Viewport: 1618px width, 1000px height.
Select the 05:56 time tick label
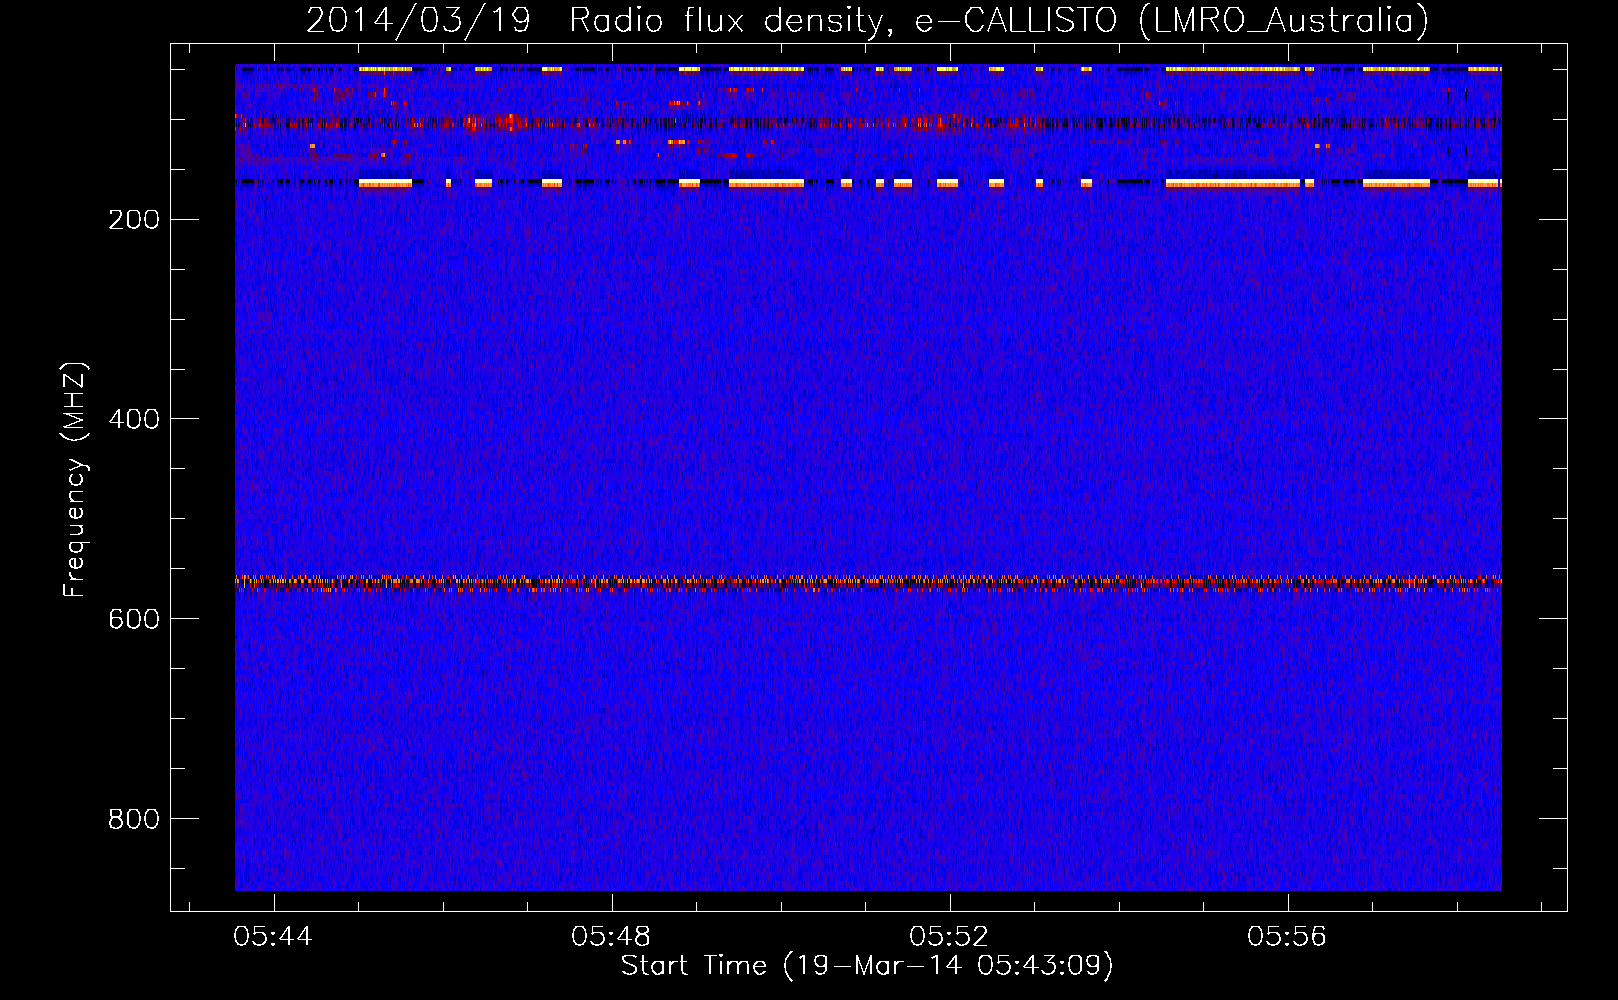pos(1286,937)
